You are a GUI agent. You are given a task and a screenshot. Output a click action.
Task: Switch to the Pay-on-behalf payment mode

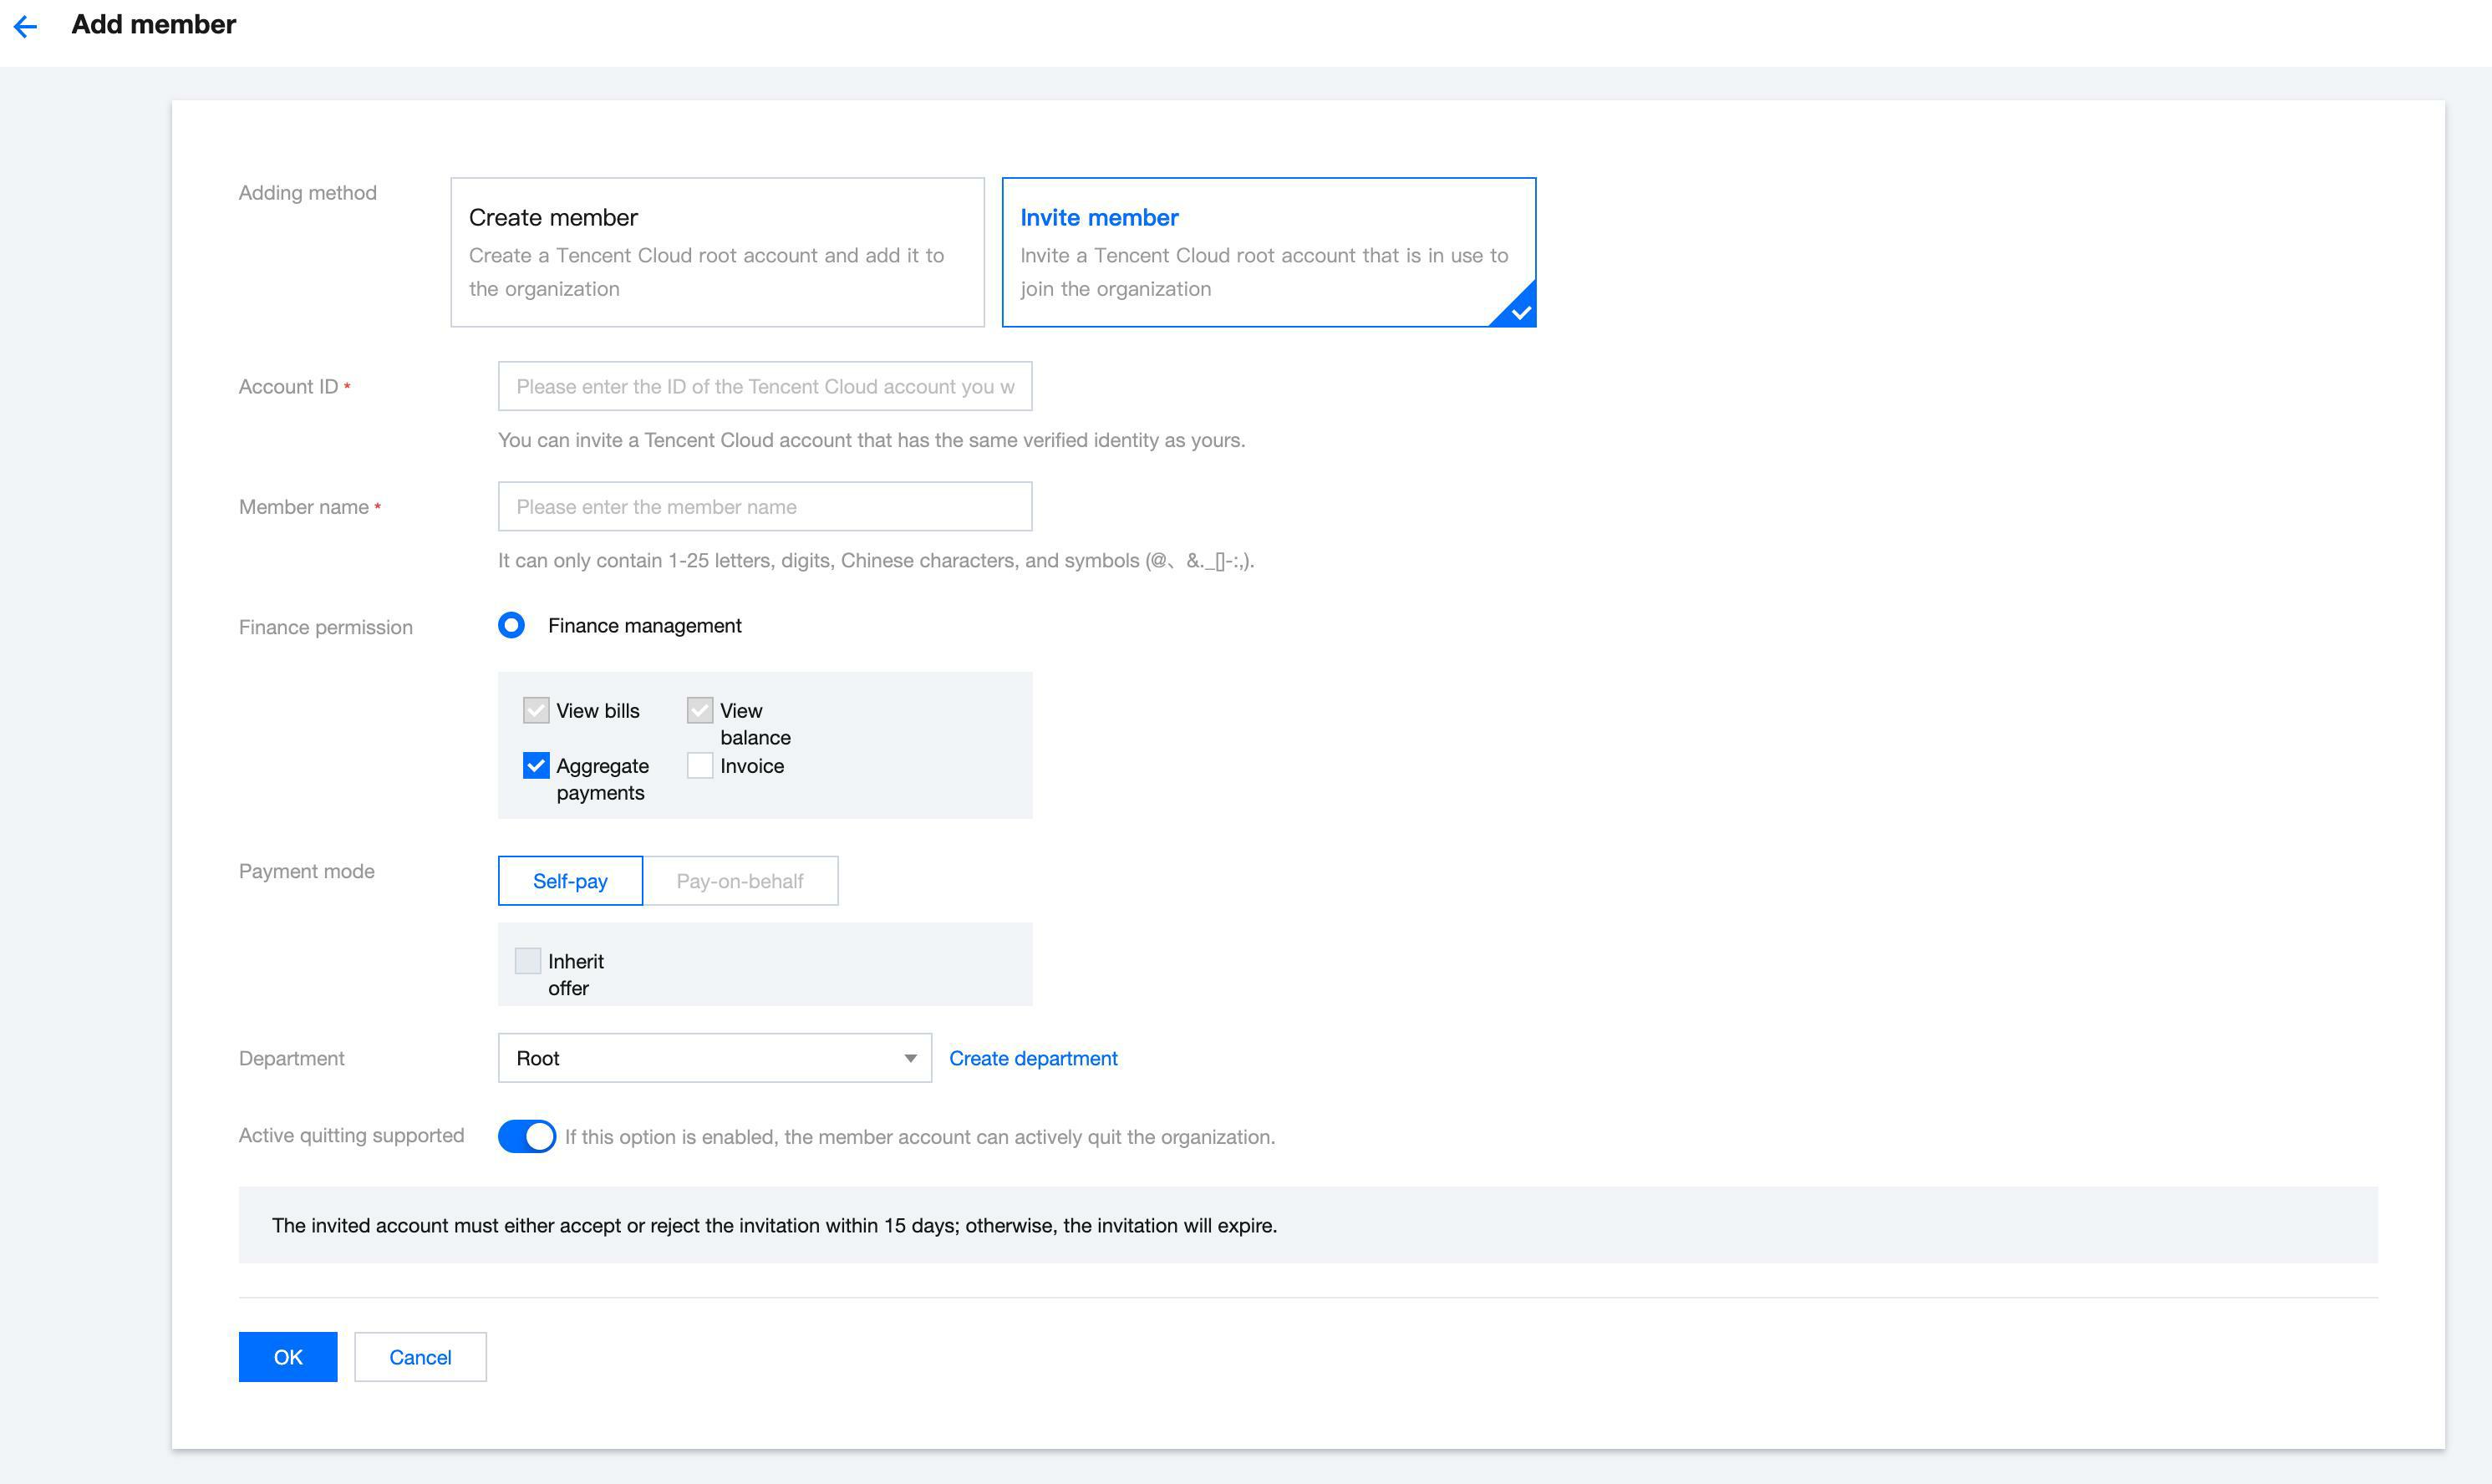pos(740,880)
